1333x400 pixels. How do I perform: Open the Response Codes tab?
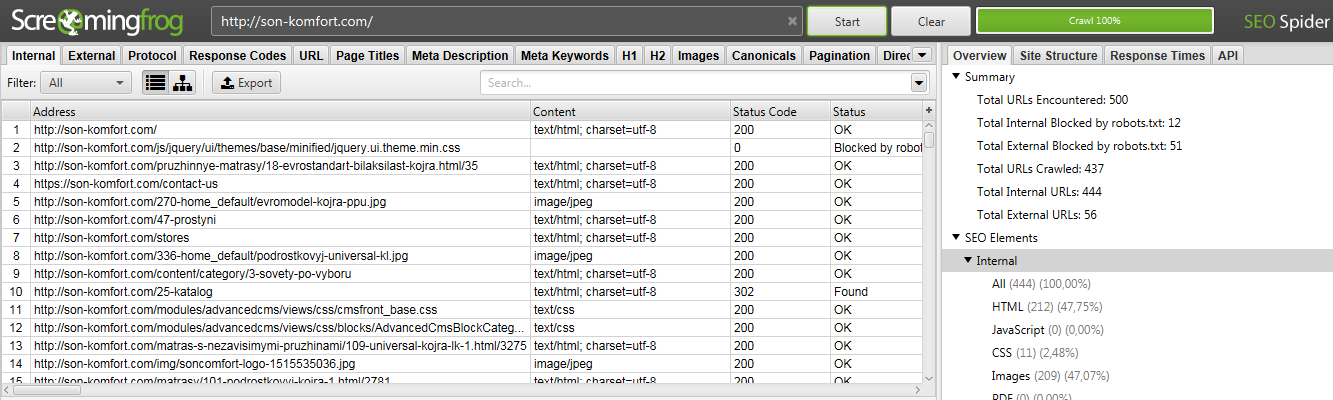pos(237,56)
